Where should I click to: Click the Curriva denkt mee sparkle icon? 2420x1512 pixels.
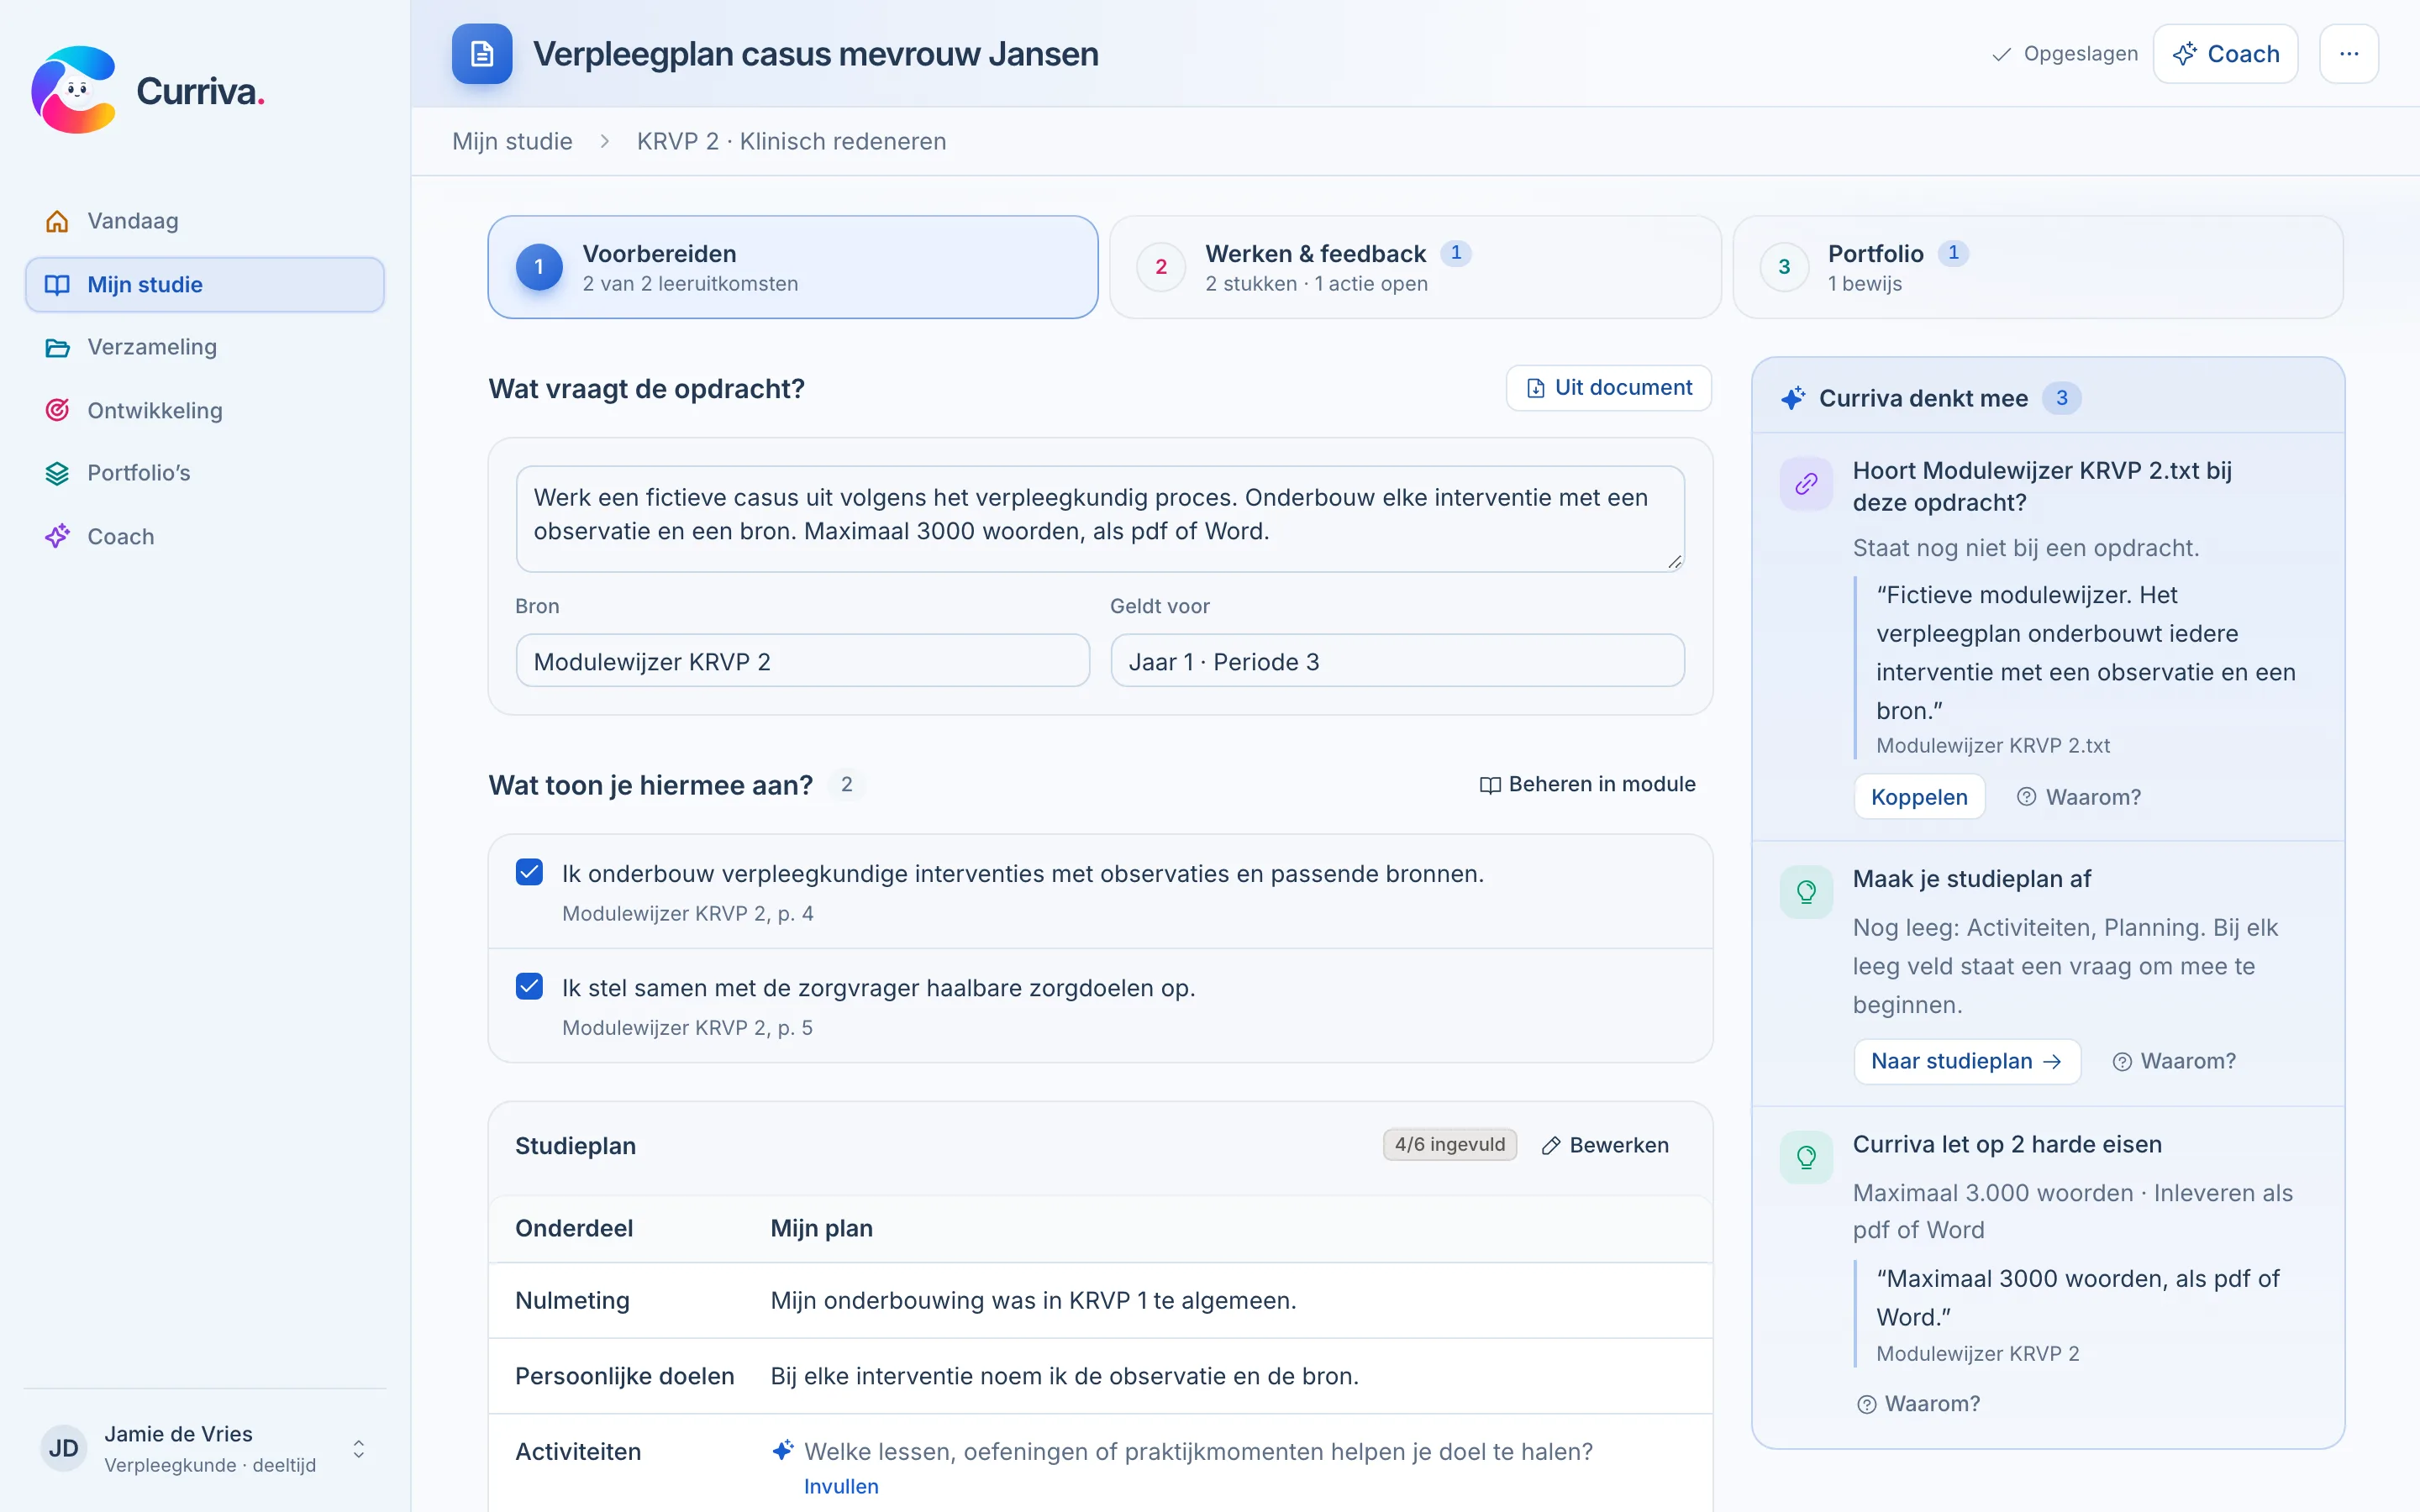click(1792, 398)
